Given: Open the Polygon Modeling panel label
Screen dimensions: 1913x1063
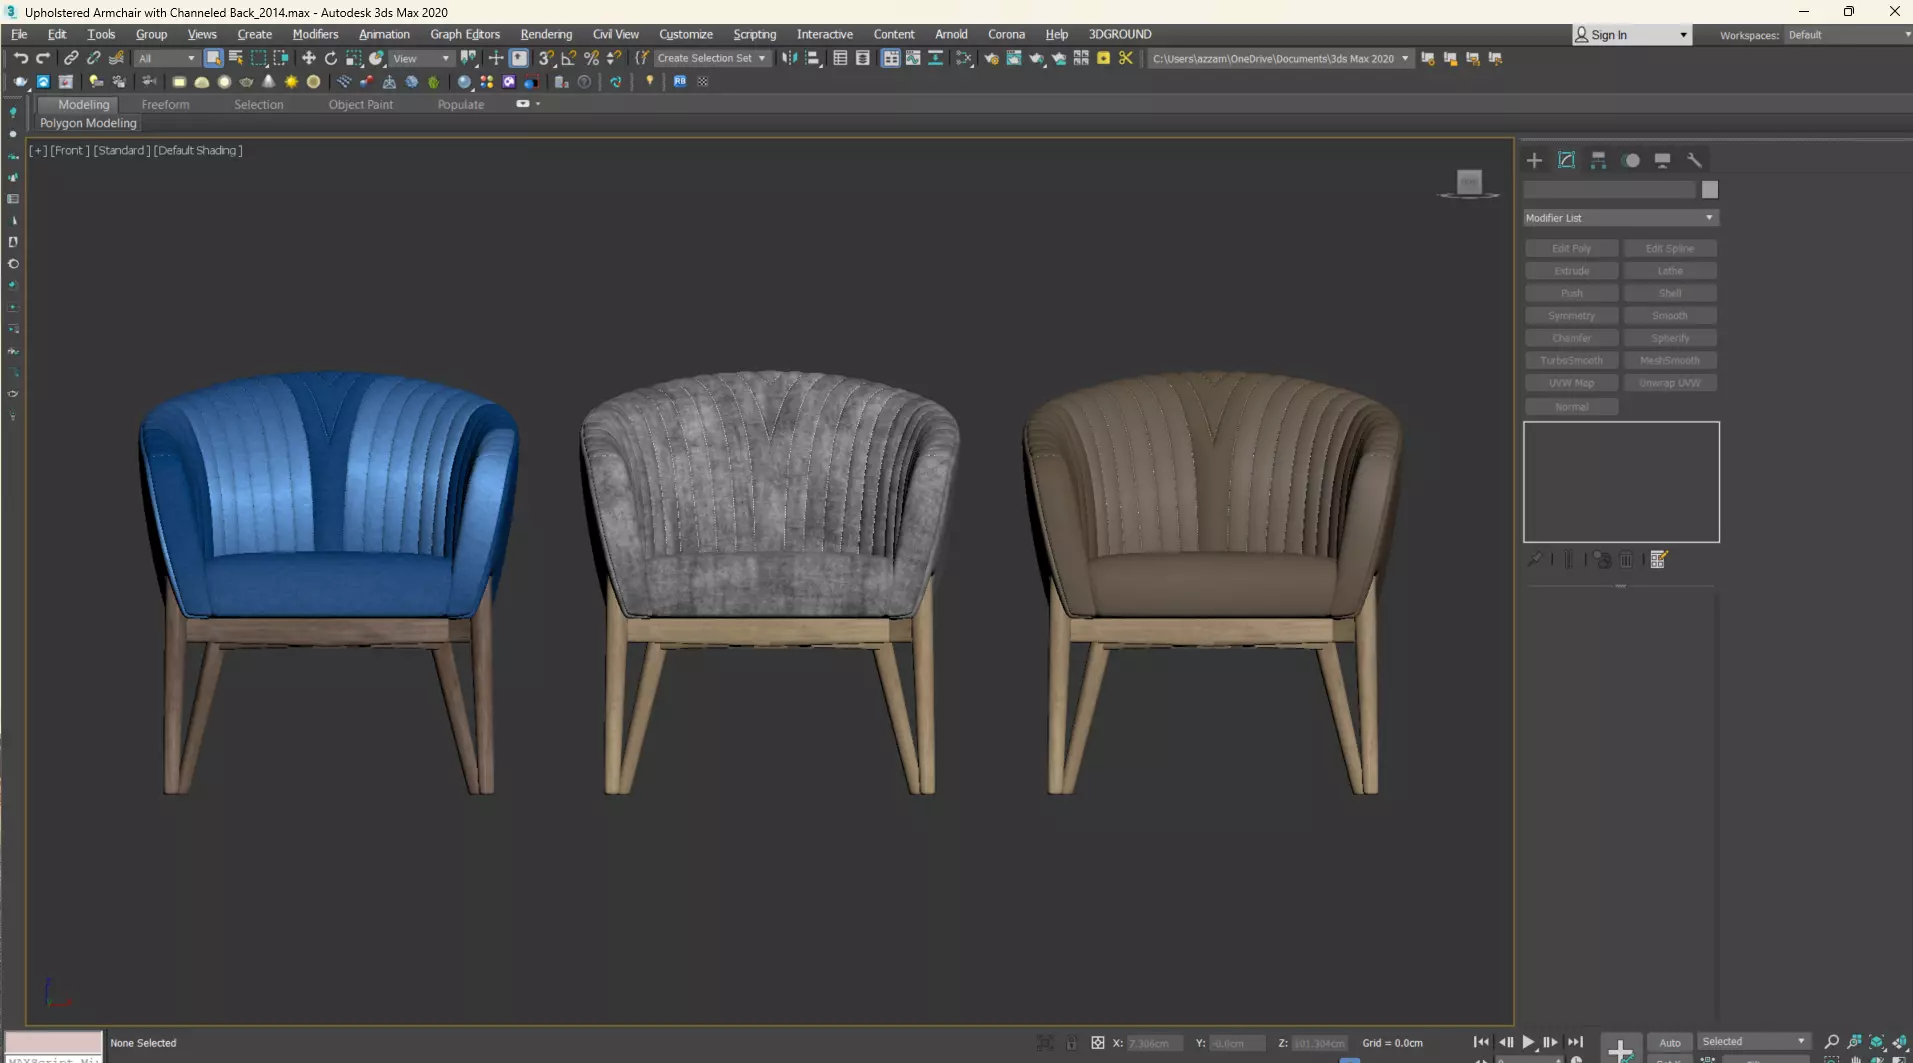Looking at the screenshot, I should click(x=88, y=123).
